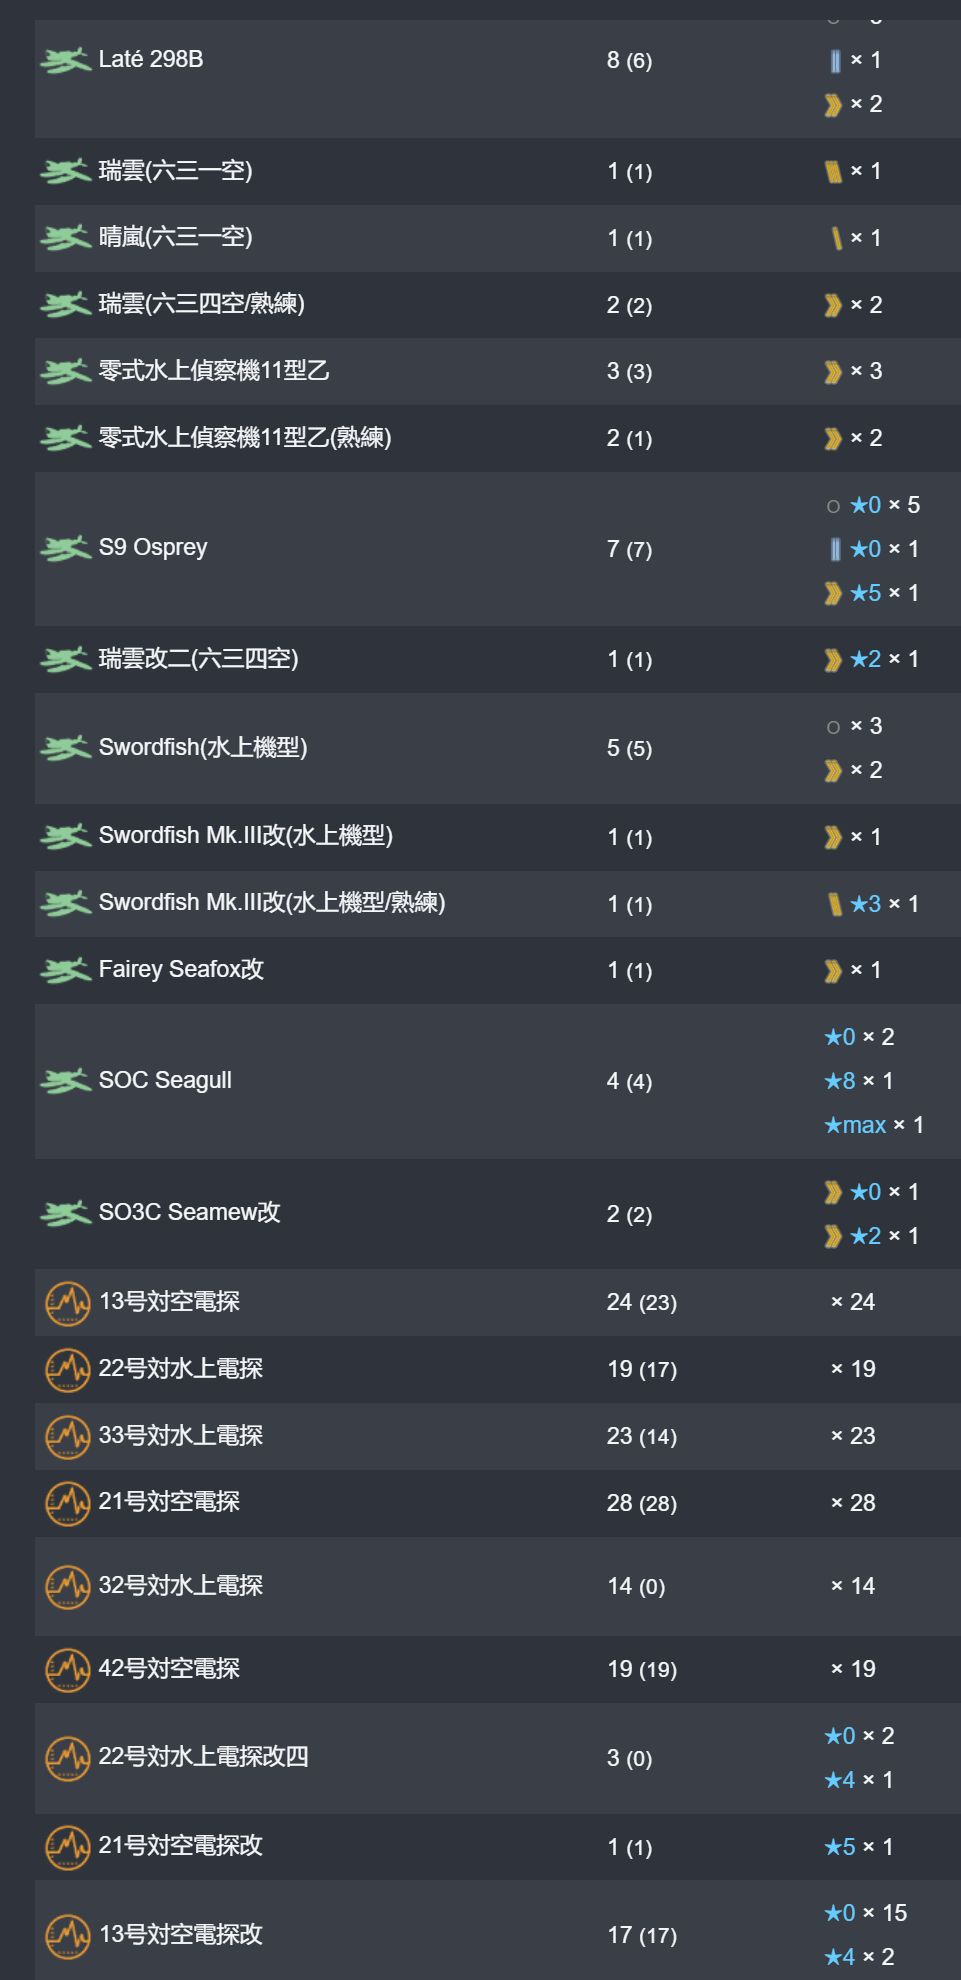This screenshot has height=1980, width=961.
Task: Click the count 23 (14) for 33号対水上電探
Action: click(642, 1437)
